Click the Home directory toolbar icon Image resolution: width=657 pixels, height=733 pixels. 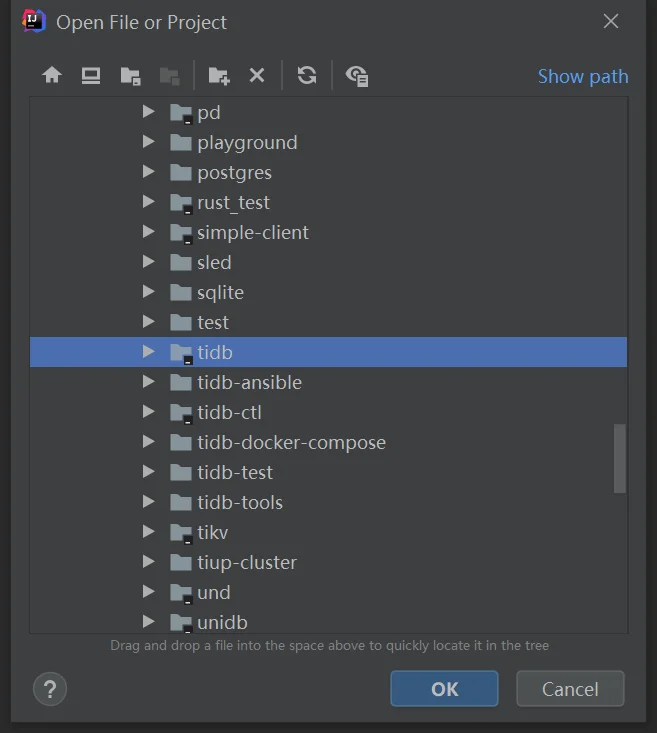point(52,75)
